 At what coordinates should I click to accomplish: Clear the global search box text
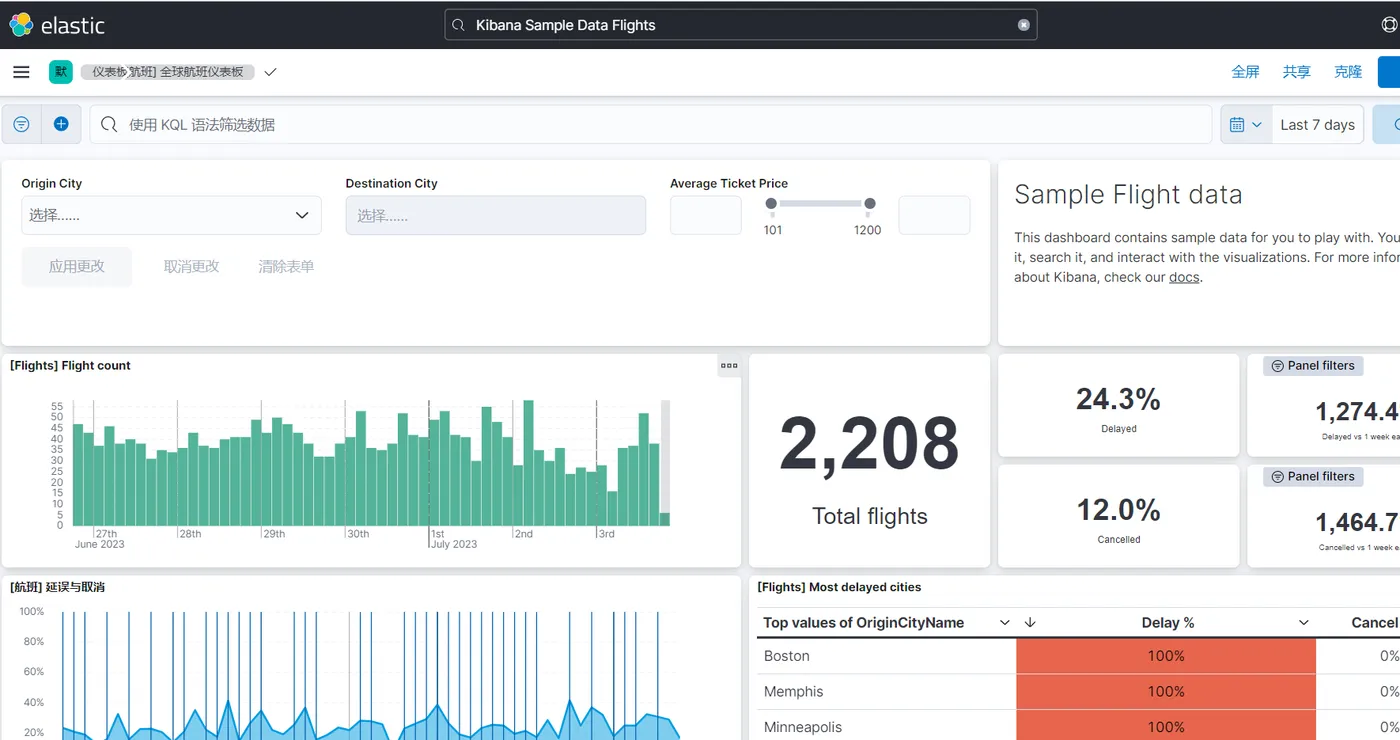click(1023, 25)
